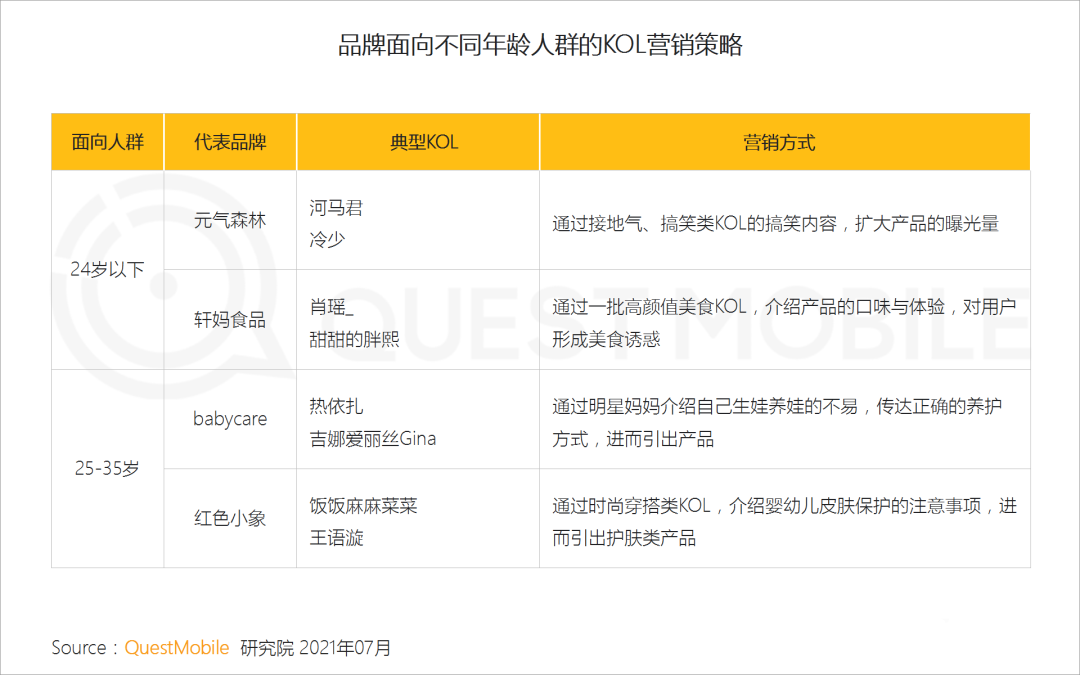The width and height of the screenshot is (1080, 675).
Task: Click KOL name 冷少
Action: tap(327, 240)
